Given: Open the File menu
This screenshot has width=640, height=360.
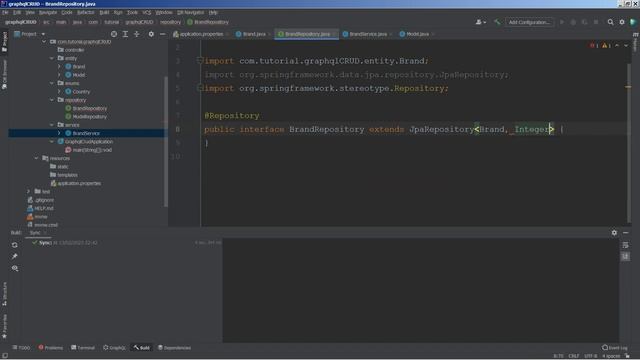Looking at the screenshot, I should (x=5, y=13).
